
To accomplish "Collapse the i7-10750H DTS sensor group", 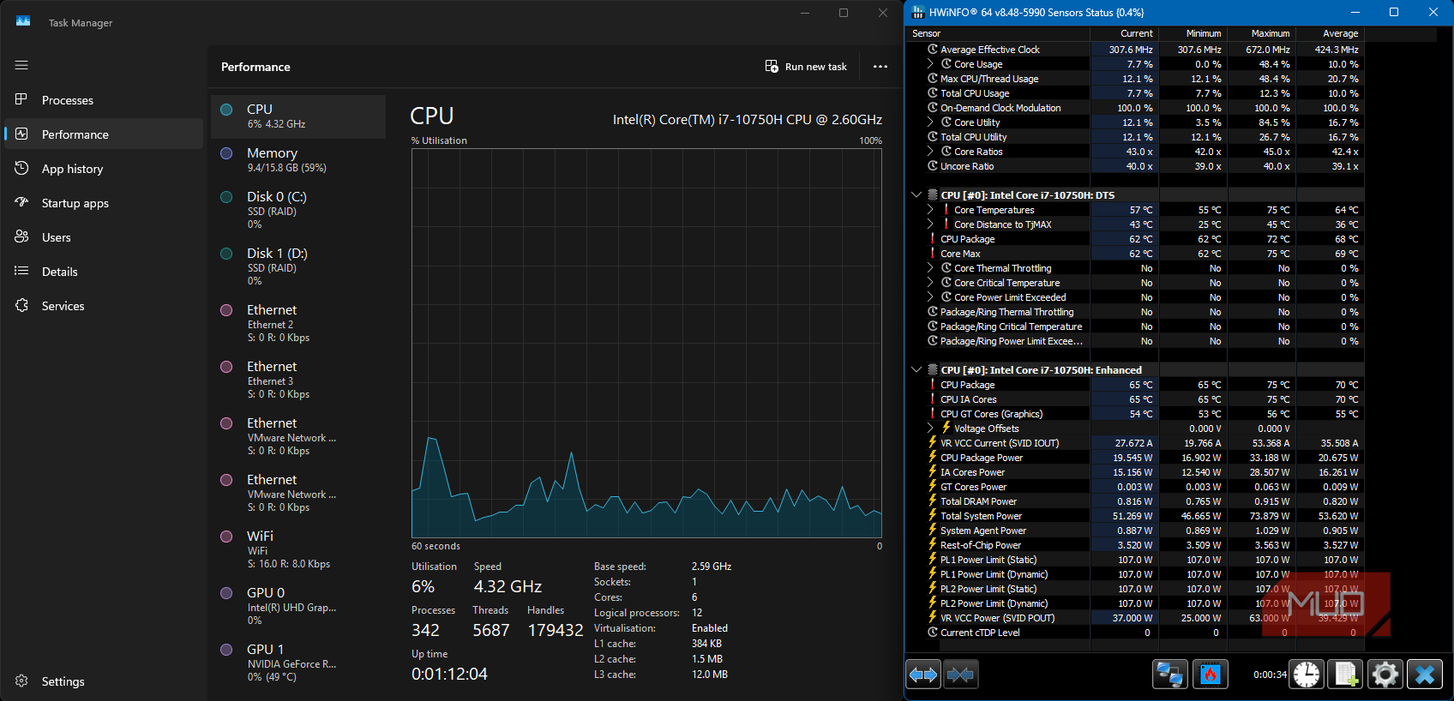I will (x=917, y=195).
